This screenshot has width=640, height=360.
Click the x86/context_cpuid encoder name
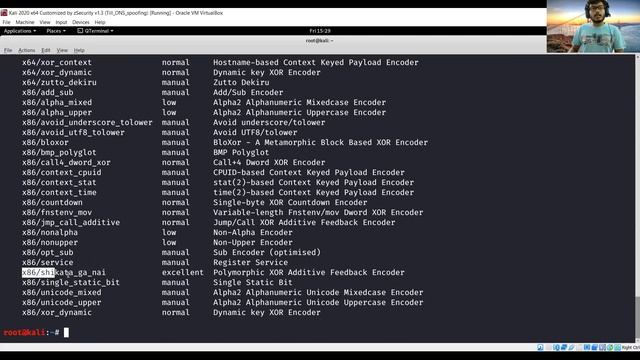point(62,172)
